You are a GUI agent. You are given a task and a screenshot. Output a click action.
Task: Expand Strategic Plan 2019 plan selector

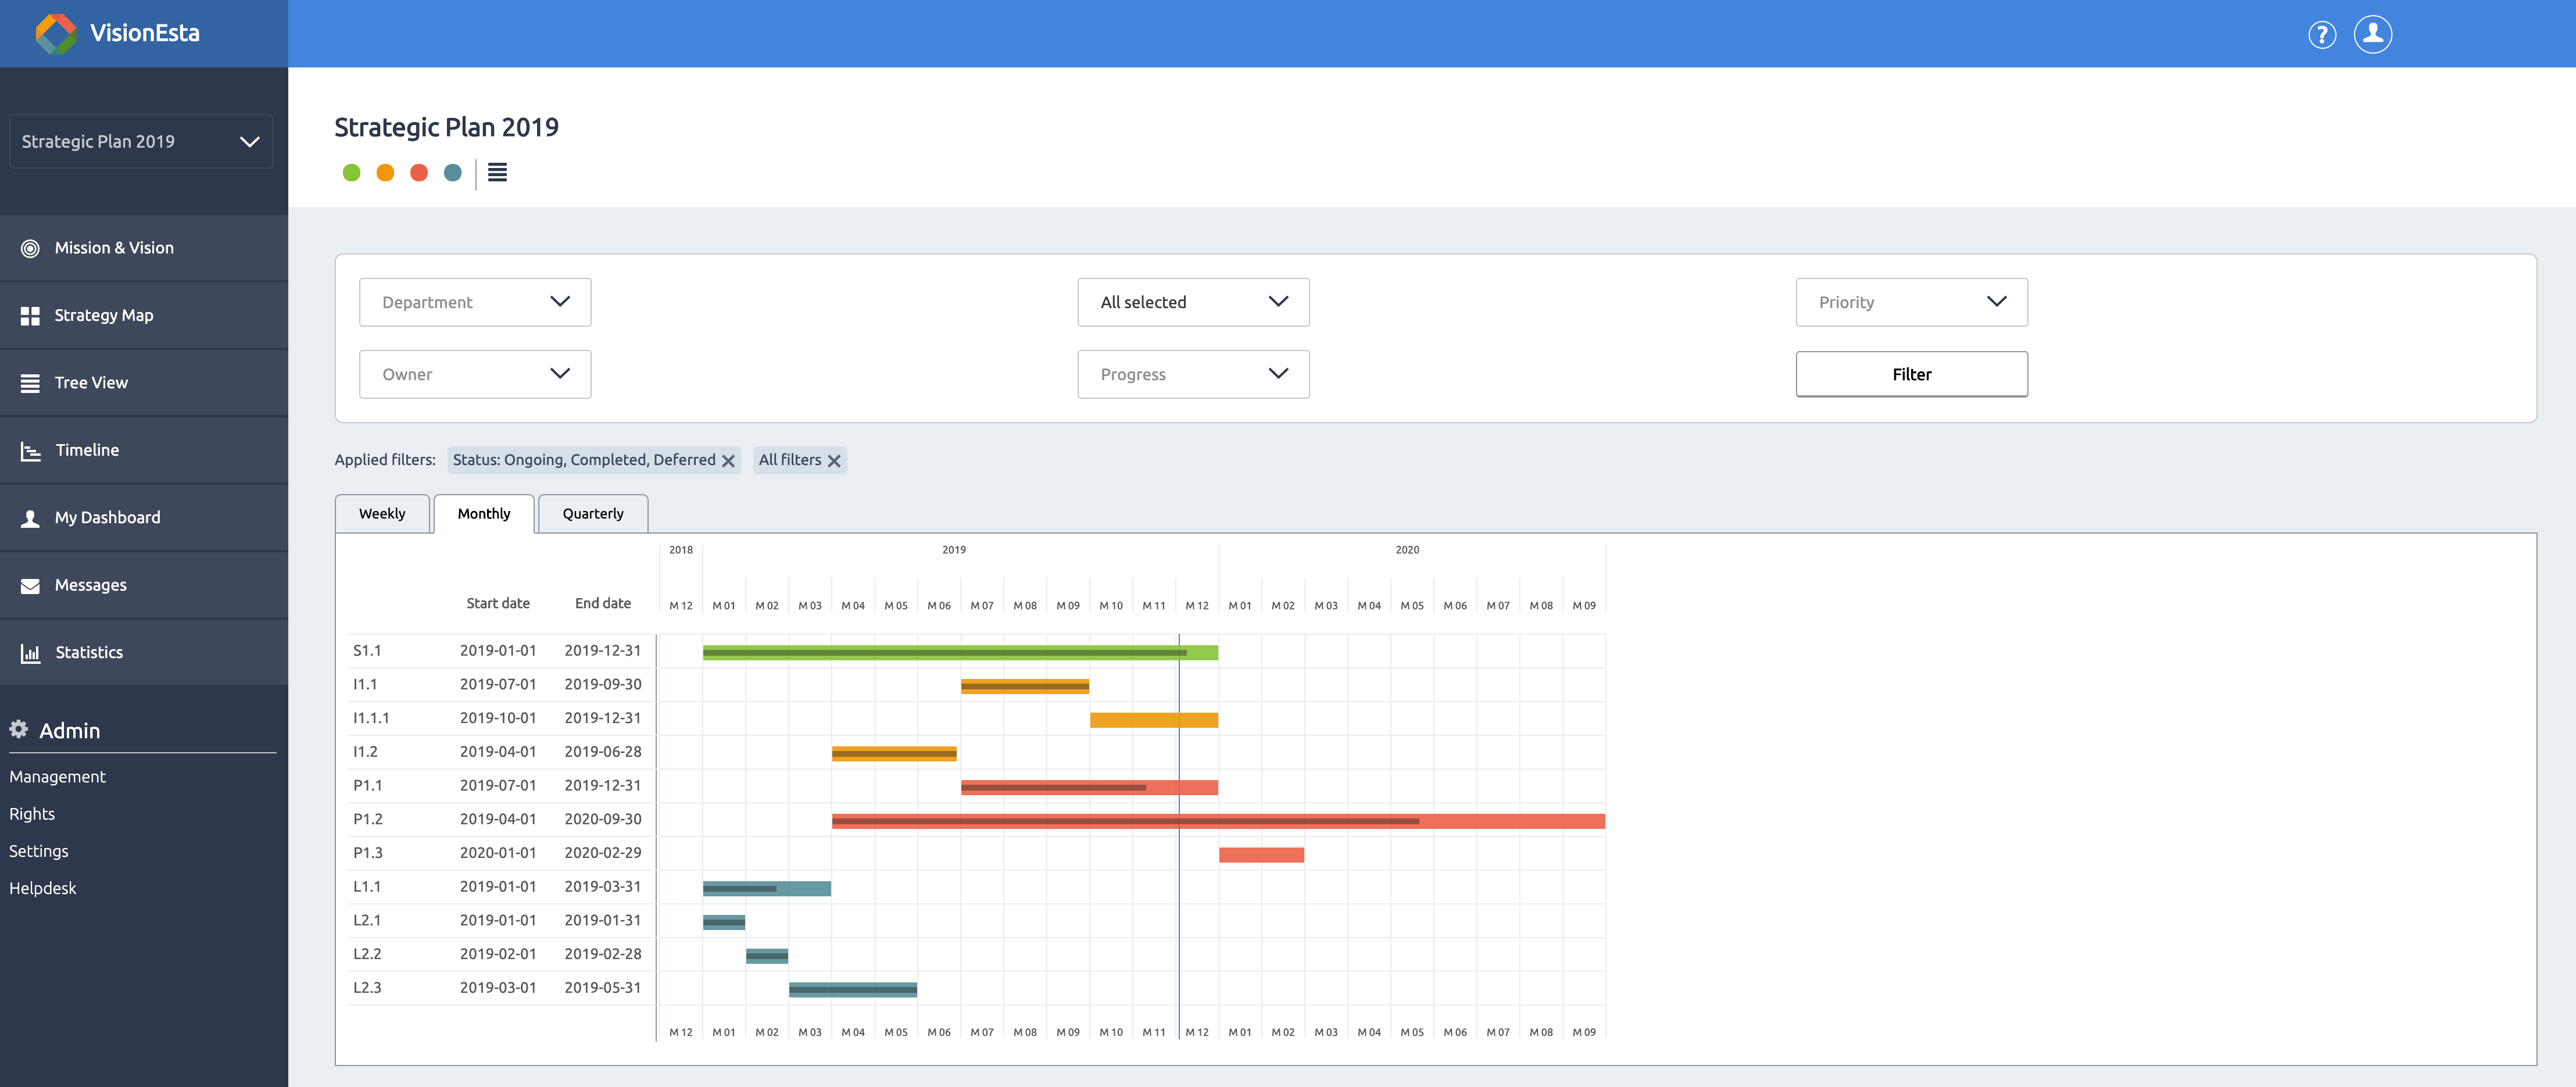coord(140,142)
